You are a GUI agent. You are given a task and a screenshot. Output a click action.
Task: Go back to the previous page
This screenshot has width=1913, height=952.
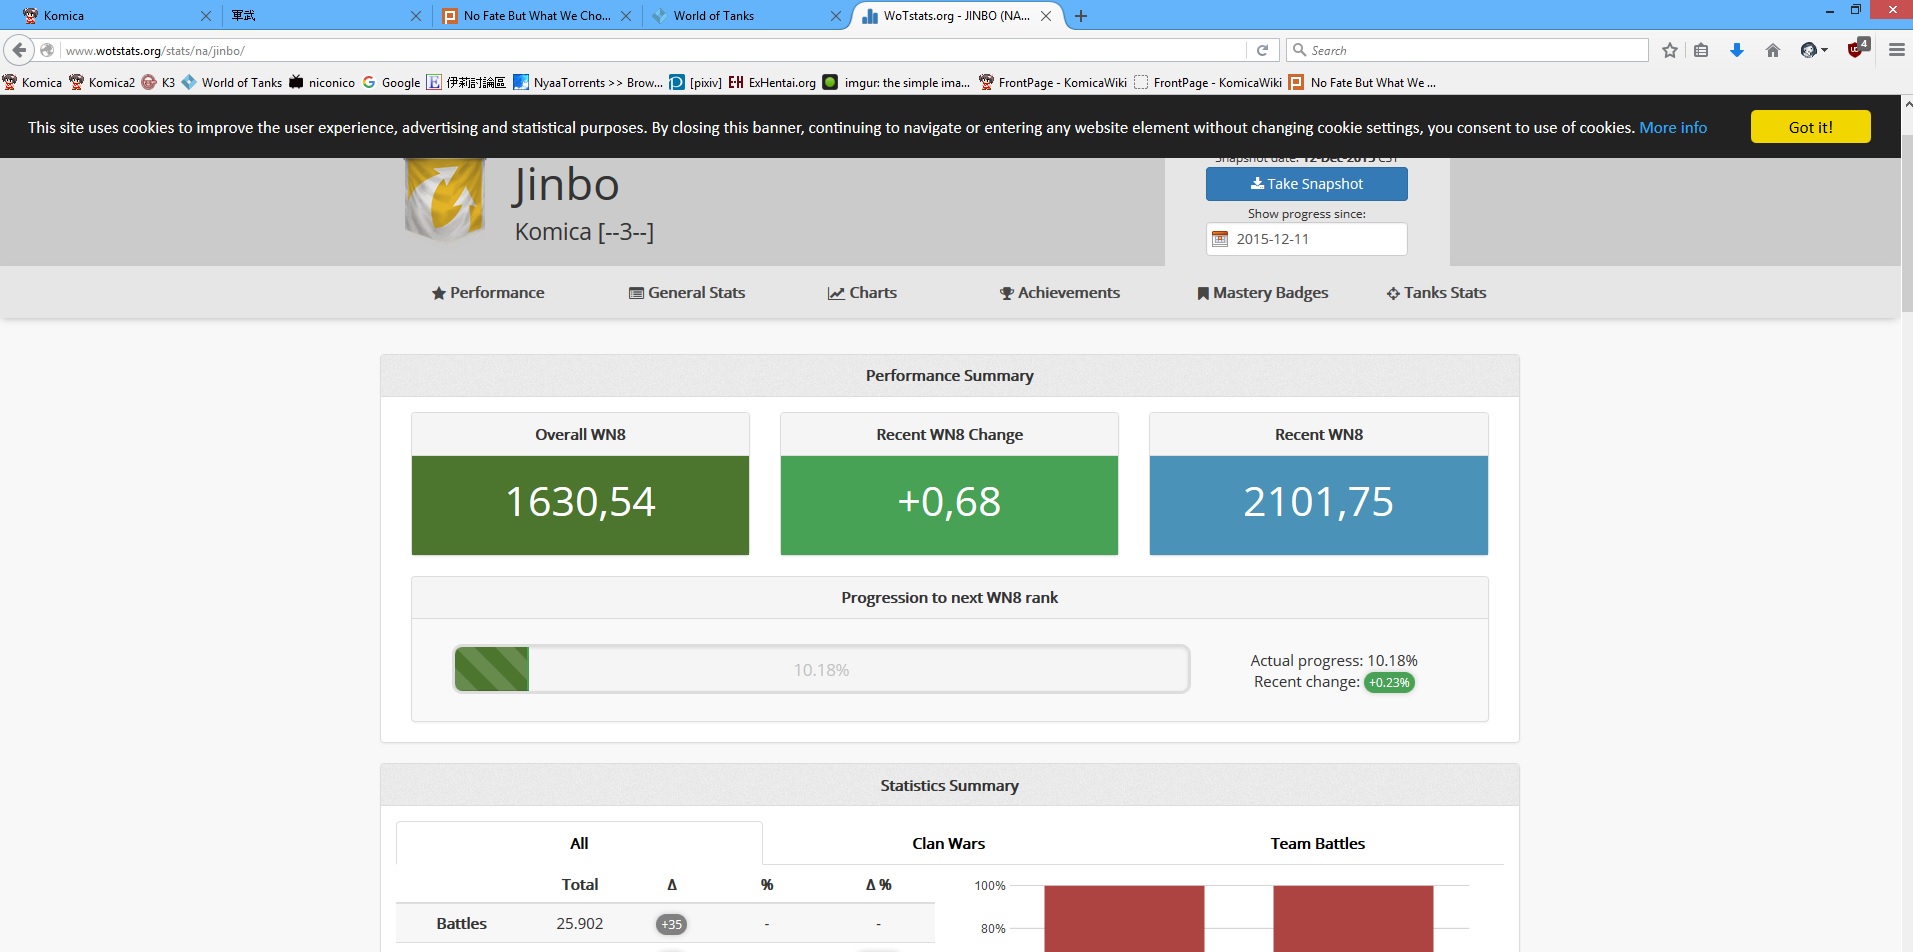click(x=19, y=50)
